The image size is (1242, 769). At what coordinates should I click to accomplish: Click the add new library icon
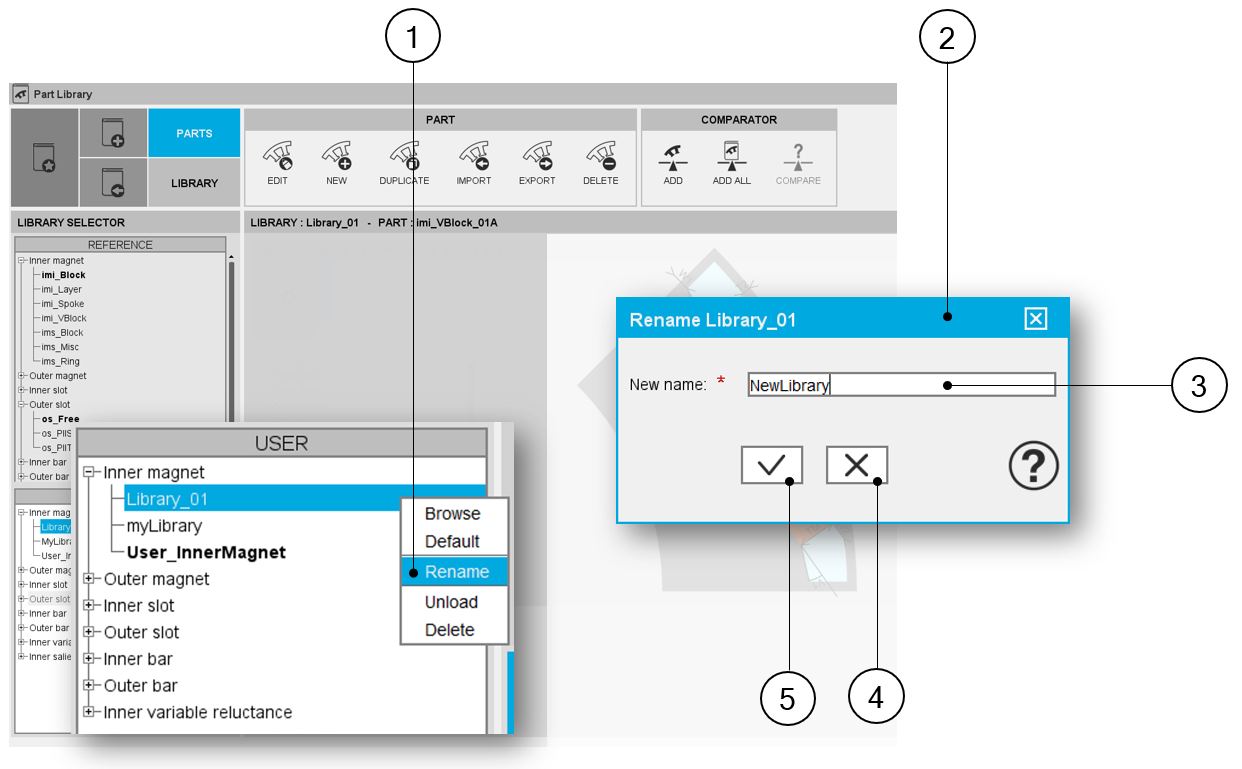click(113, 132)
